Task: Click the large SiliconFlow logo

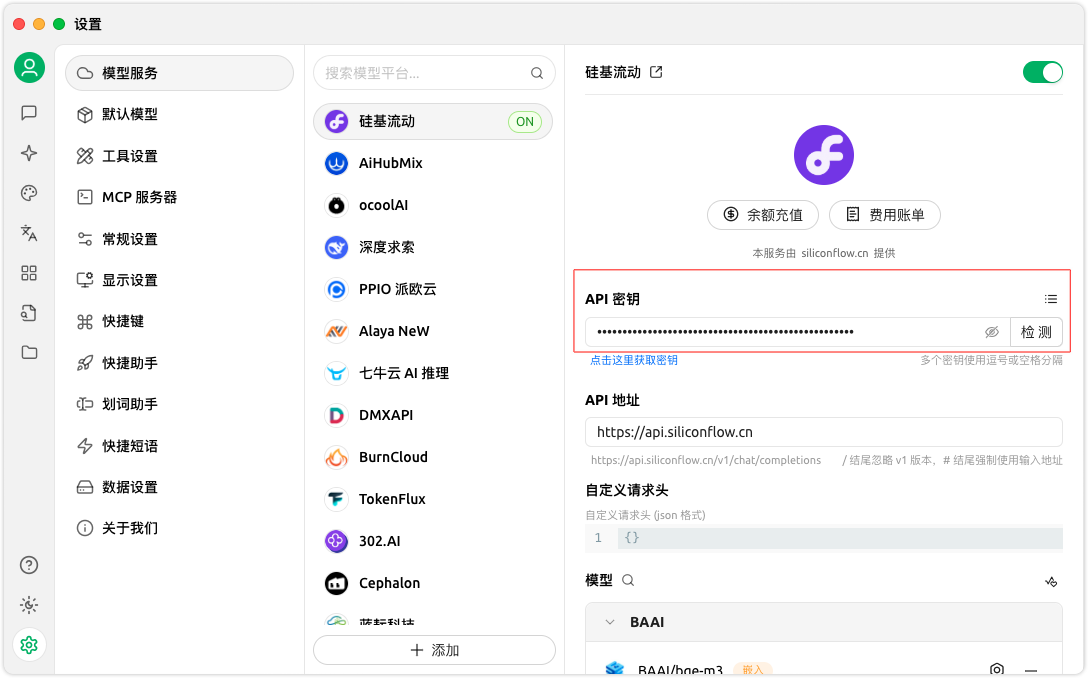Action: pos(824,155)
